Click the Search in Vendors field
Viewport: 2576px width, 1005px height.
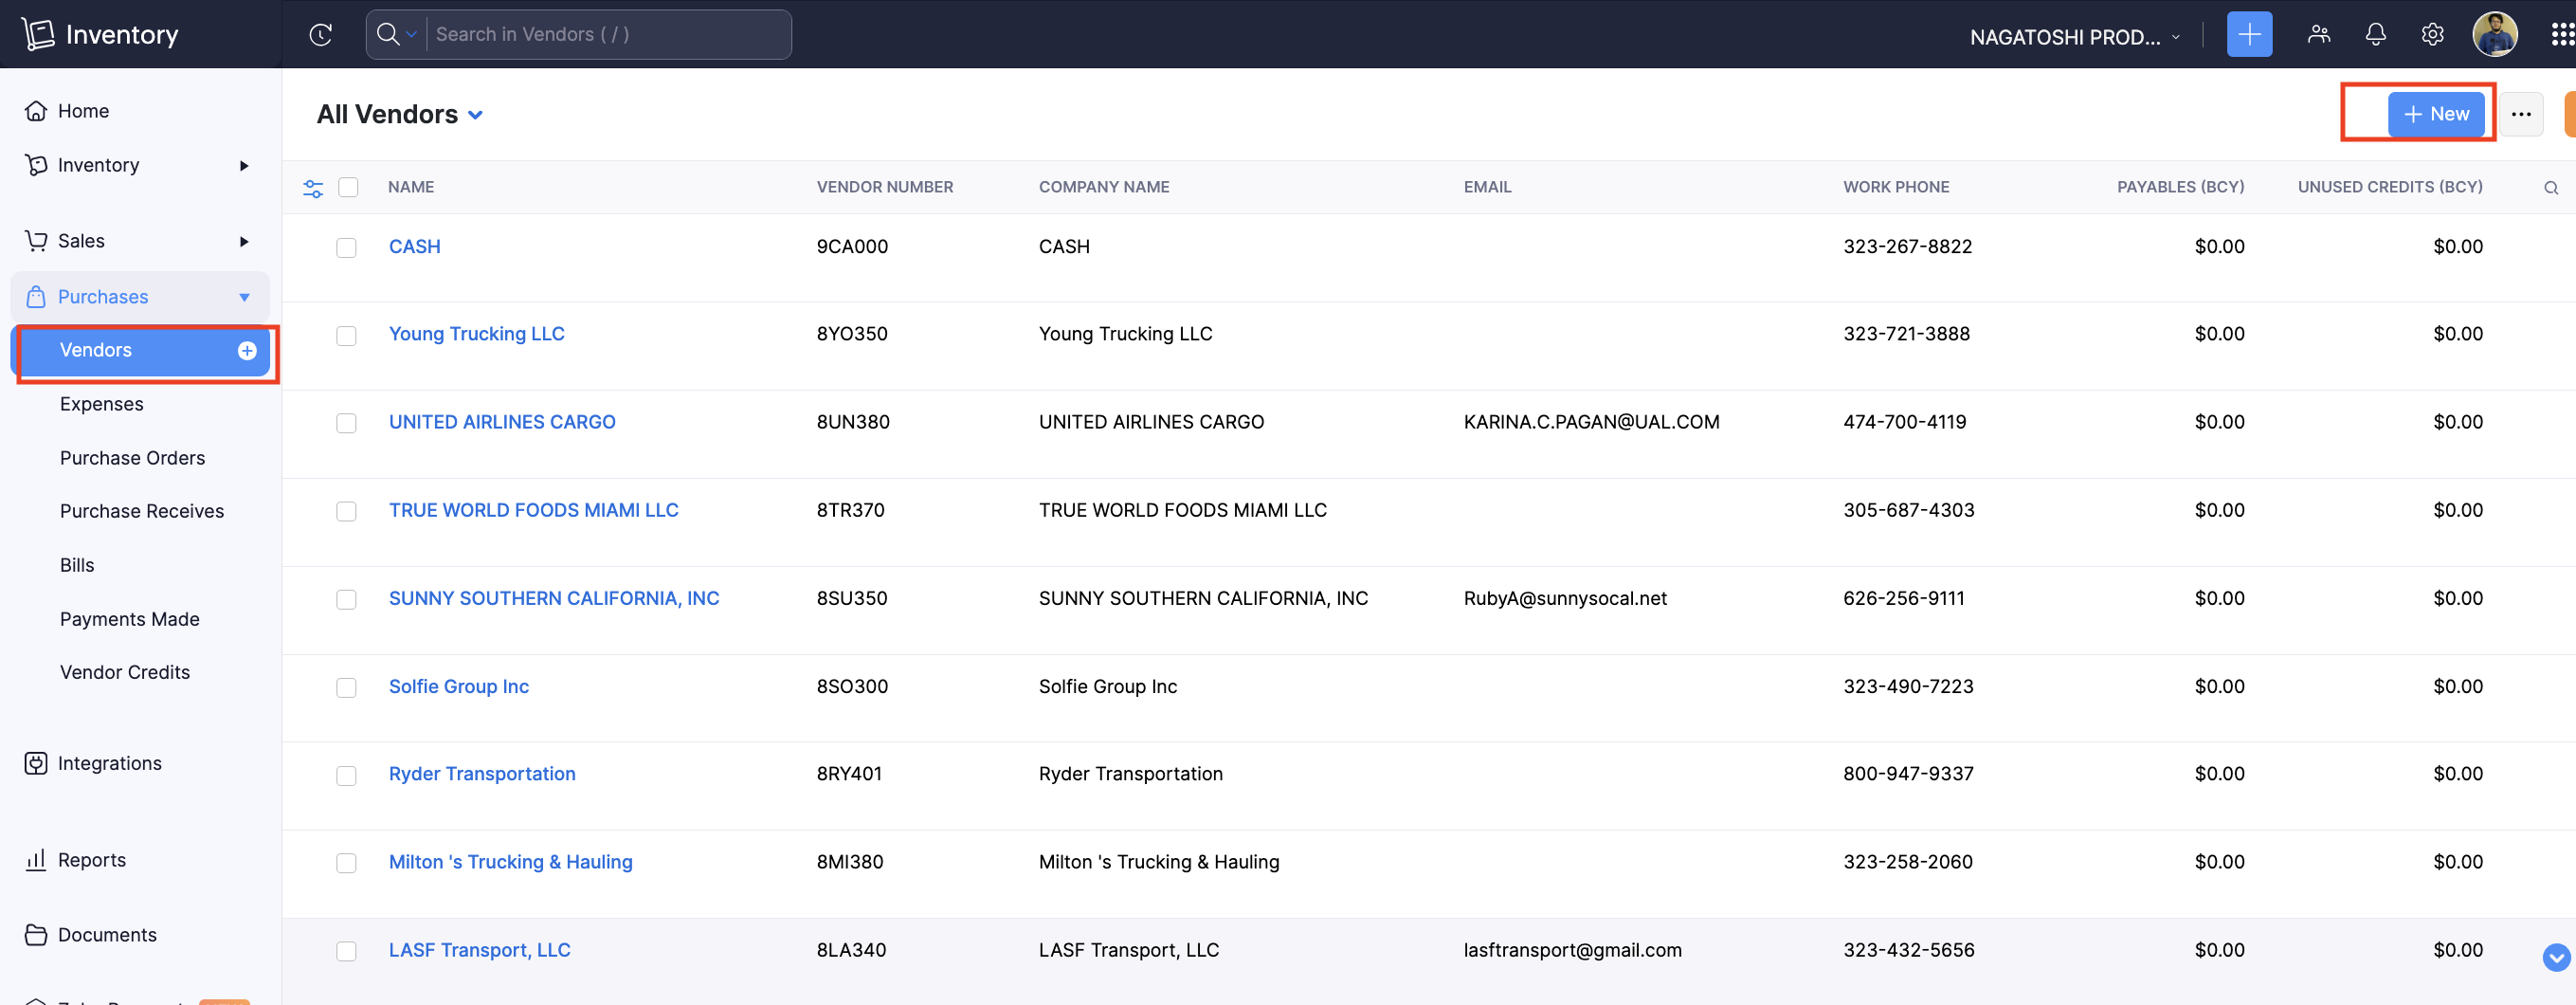tap(608, 35)
